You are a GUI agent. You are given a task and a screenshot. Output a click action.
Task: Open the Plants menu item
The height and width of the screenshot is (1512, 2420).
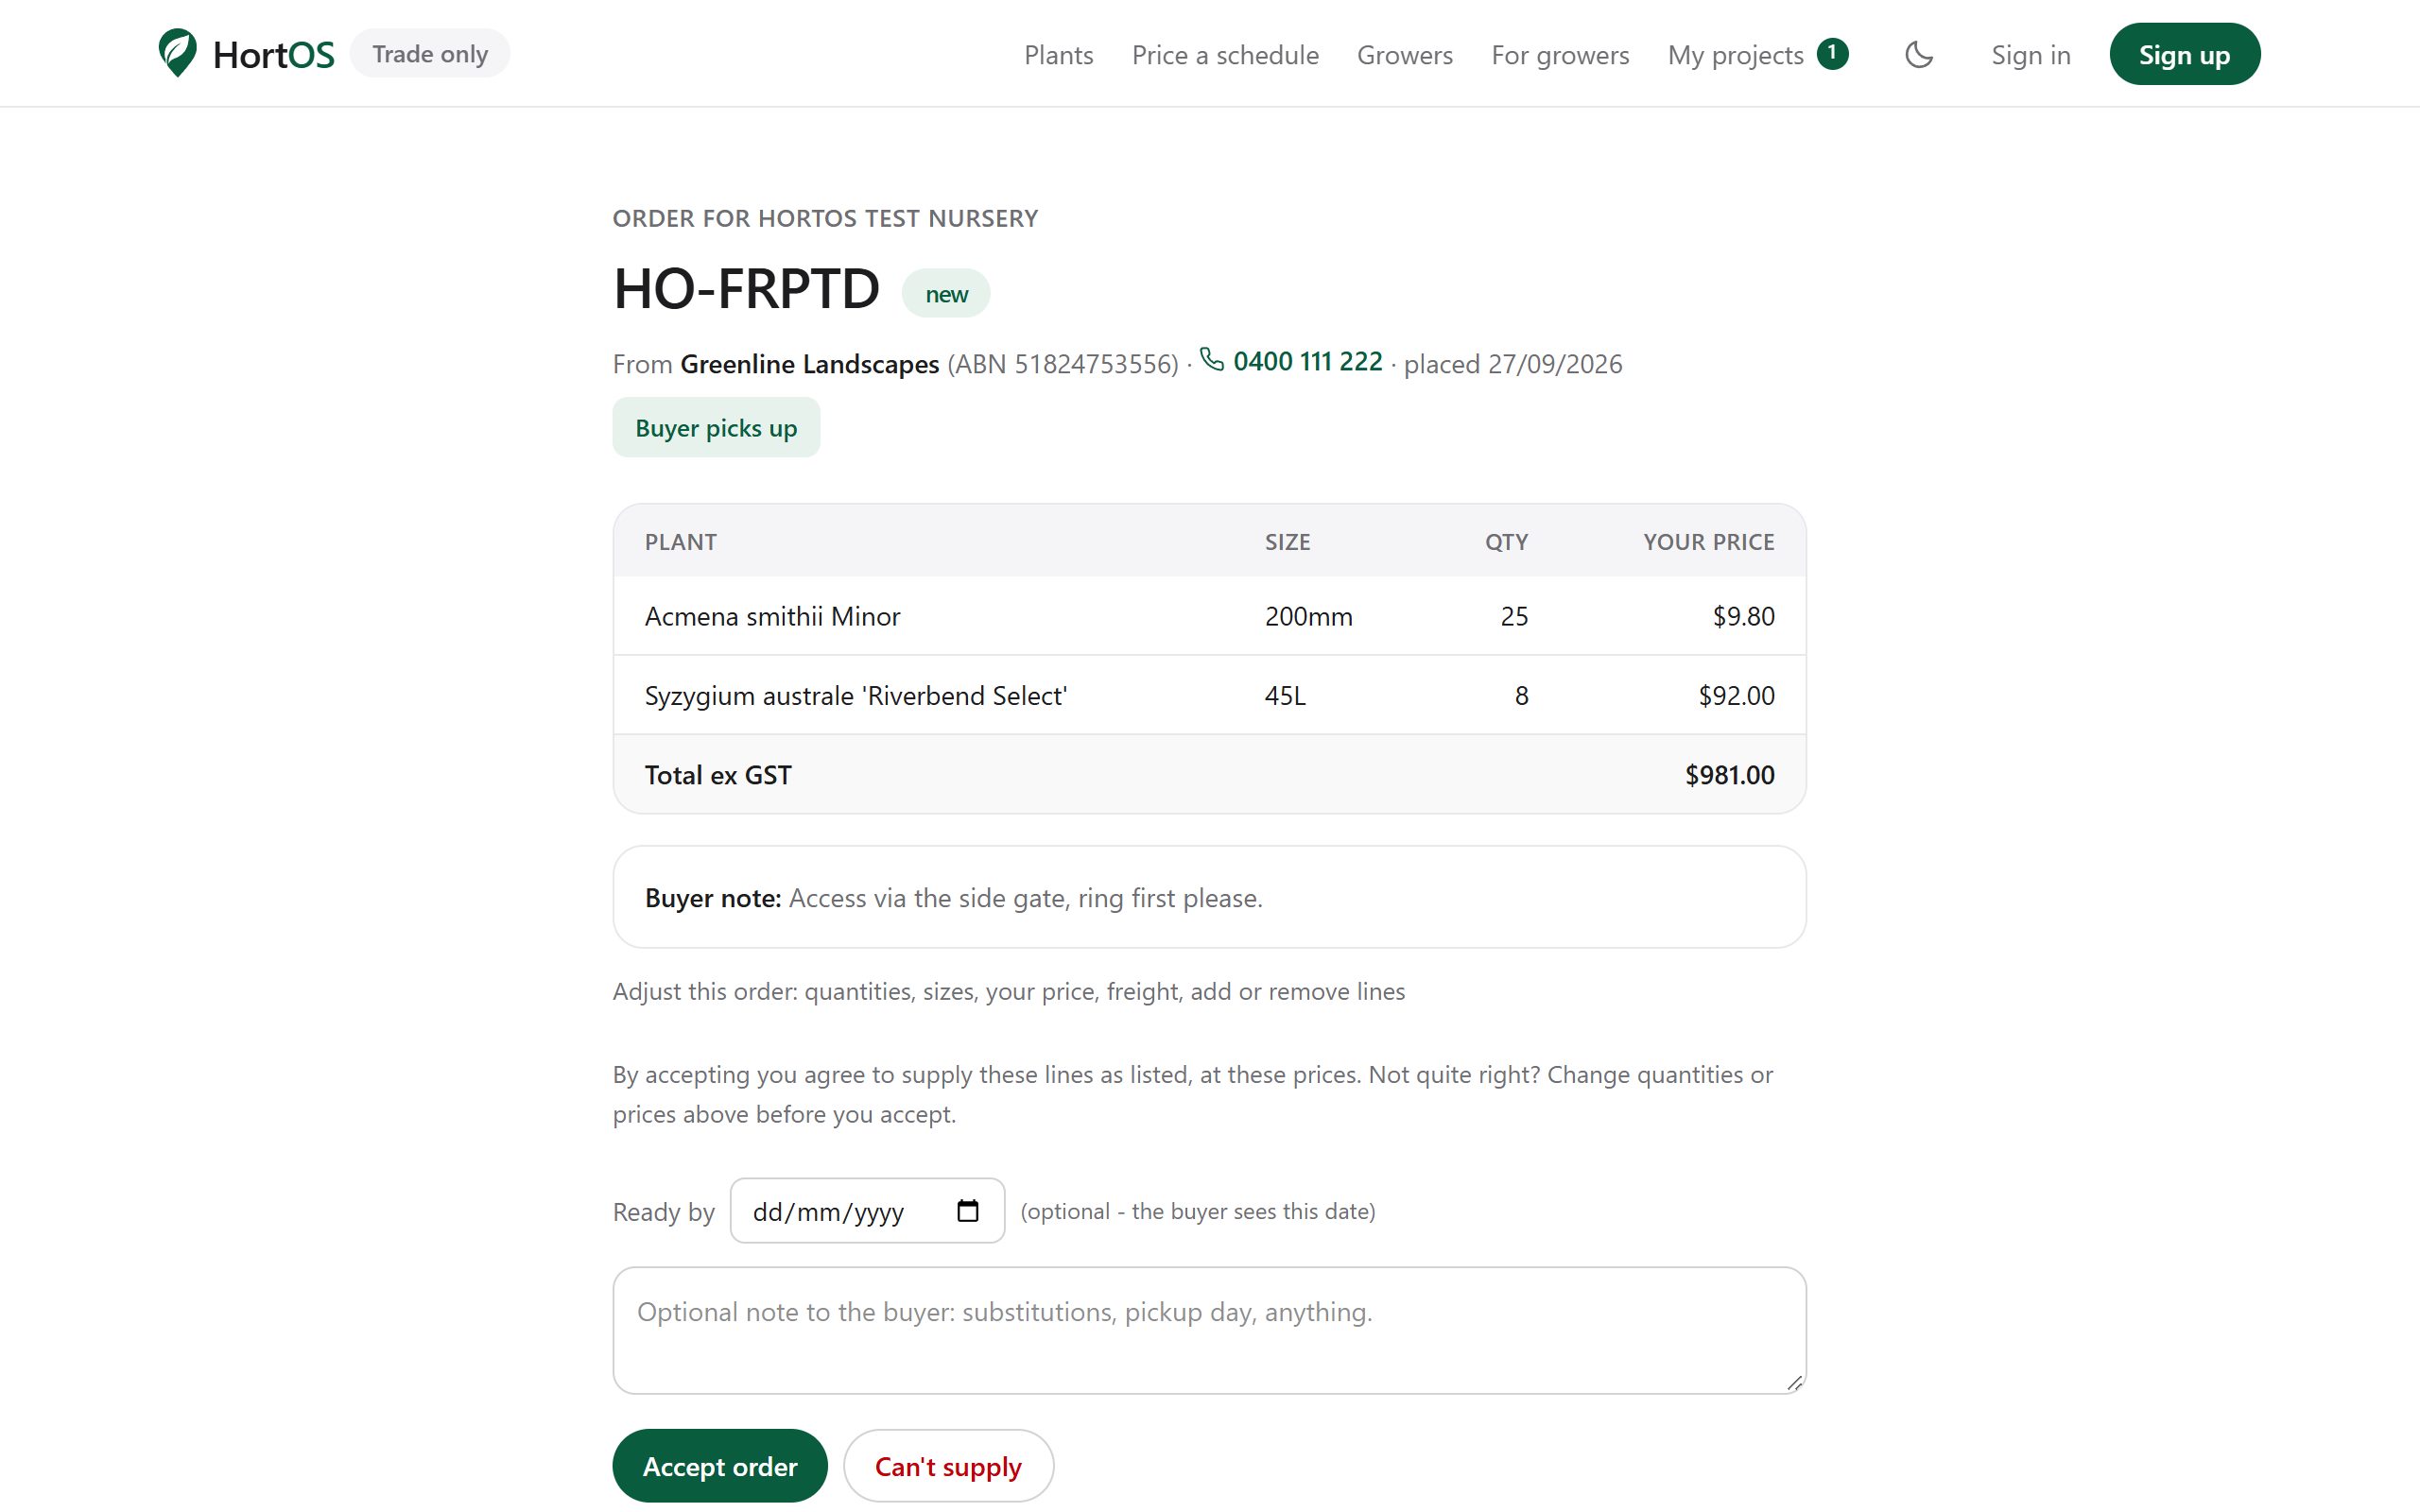pos(1058,54)
